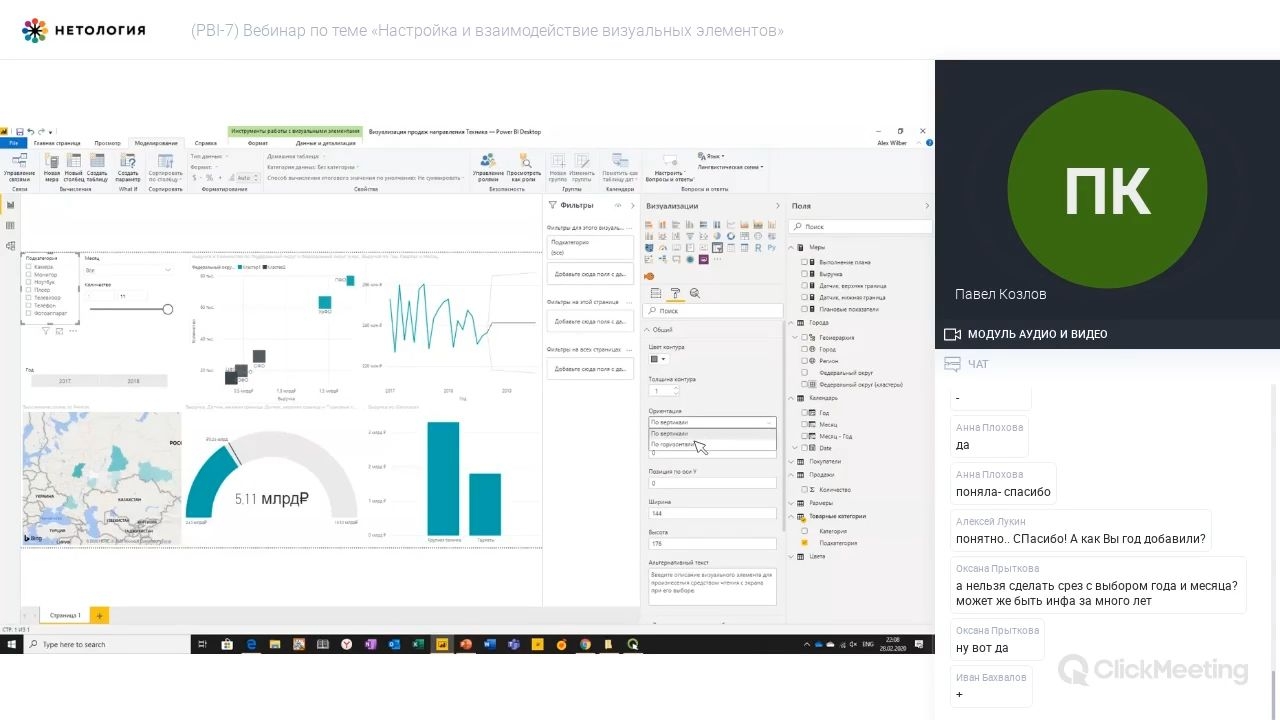The height and width of the screenshot is (720, 1280).
Task: Select the Py Python visual icon
Action: [772, 247]
